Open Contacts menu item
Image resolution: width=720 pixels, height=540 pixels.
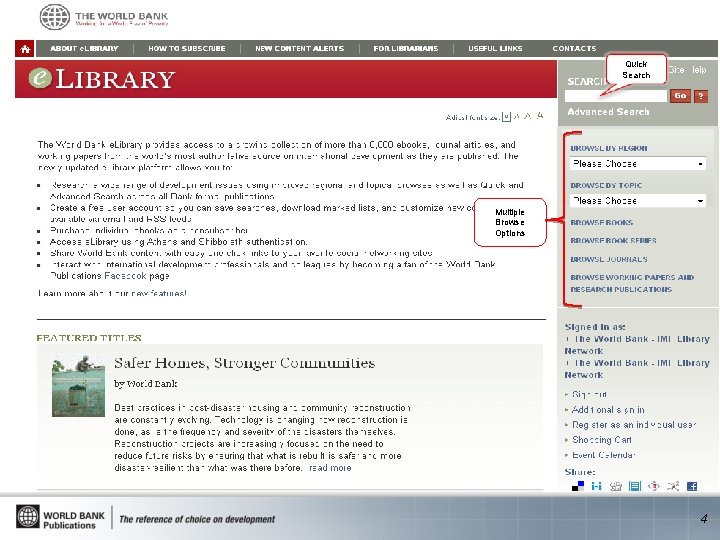(x=574, y=49)
